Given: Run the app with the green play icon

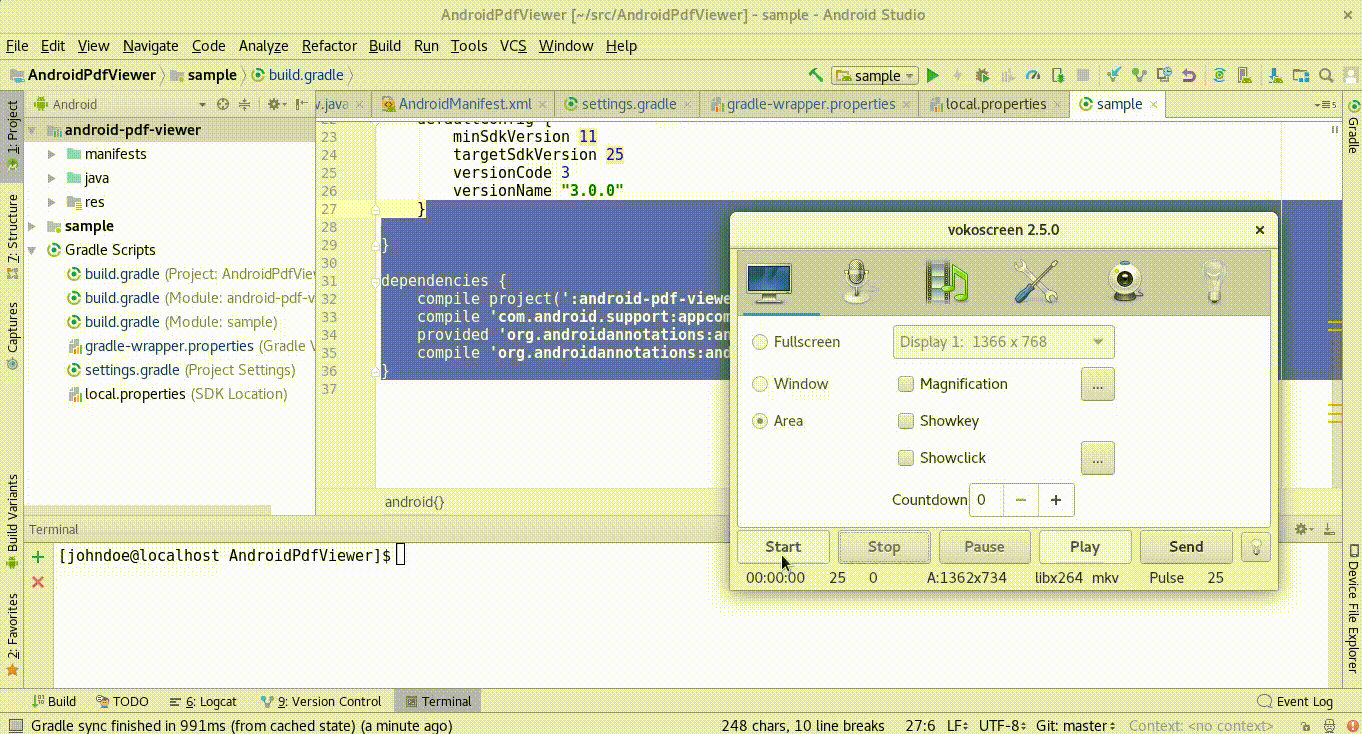Looking at the screenshot, I should pyautogui.click(x=933, y=75).
